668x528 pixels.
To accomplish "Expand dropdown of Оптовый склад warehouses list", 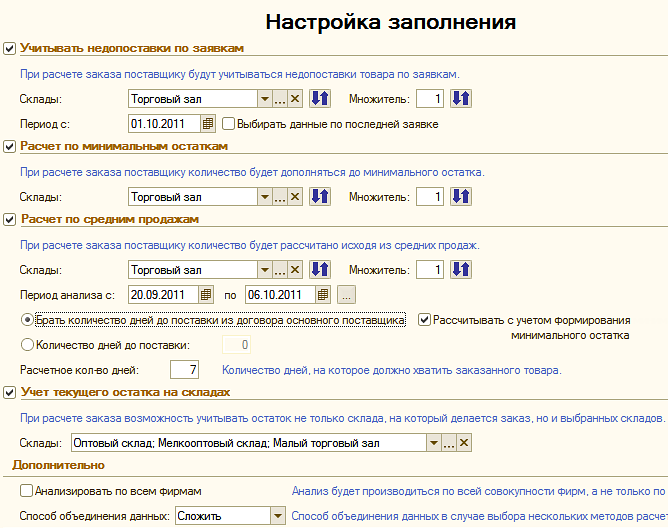I will (434, 443).
